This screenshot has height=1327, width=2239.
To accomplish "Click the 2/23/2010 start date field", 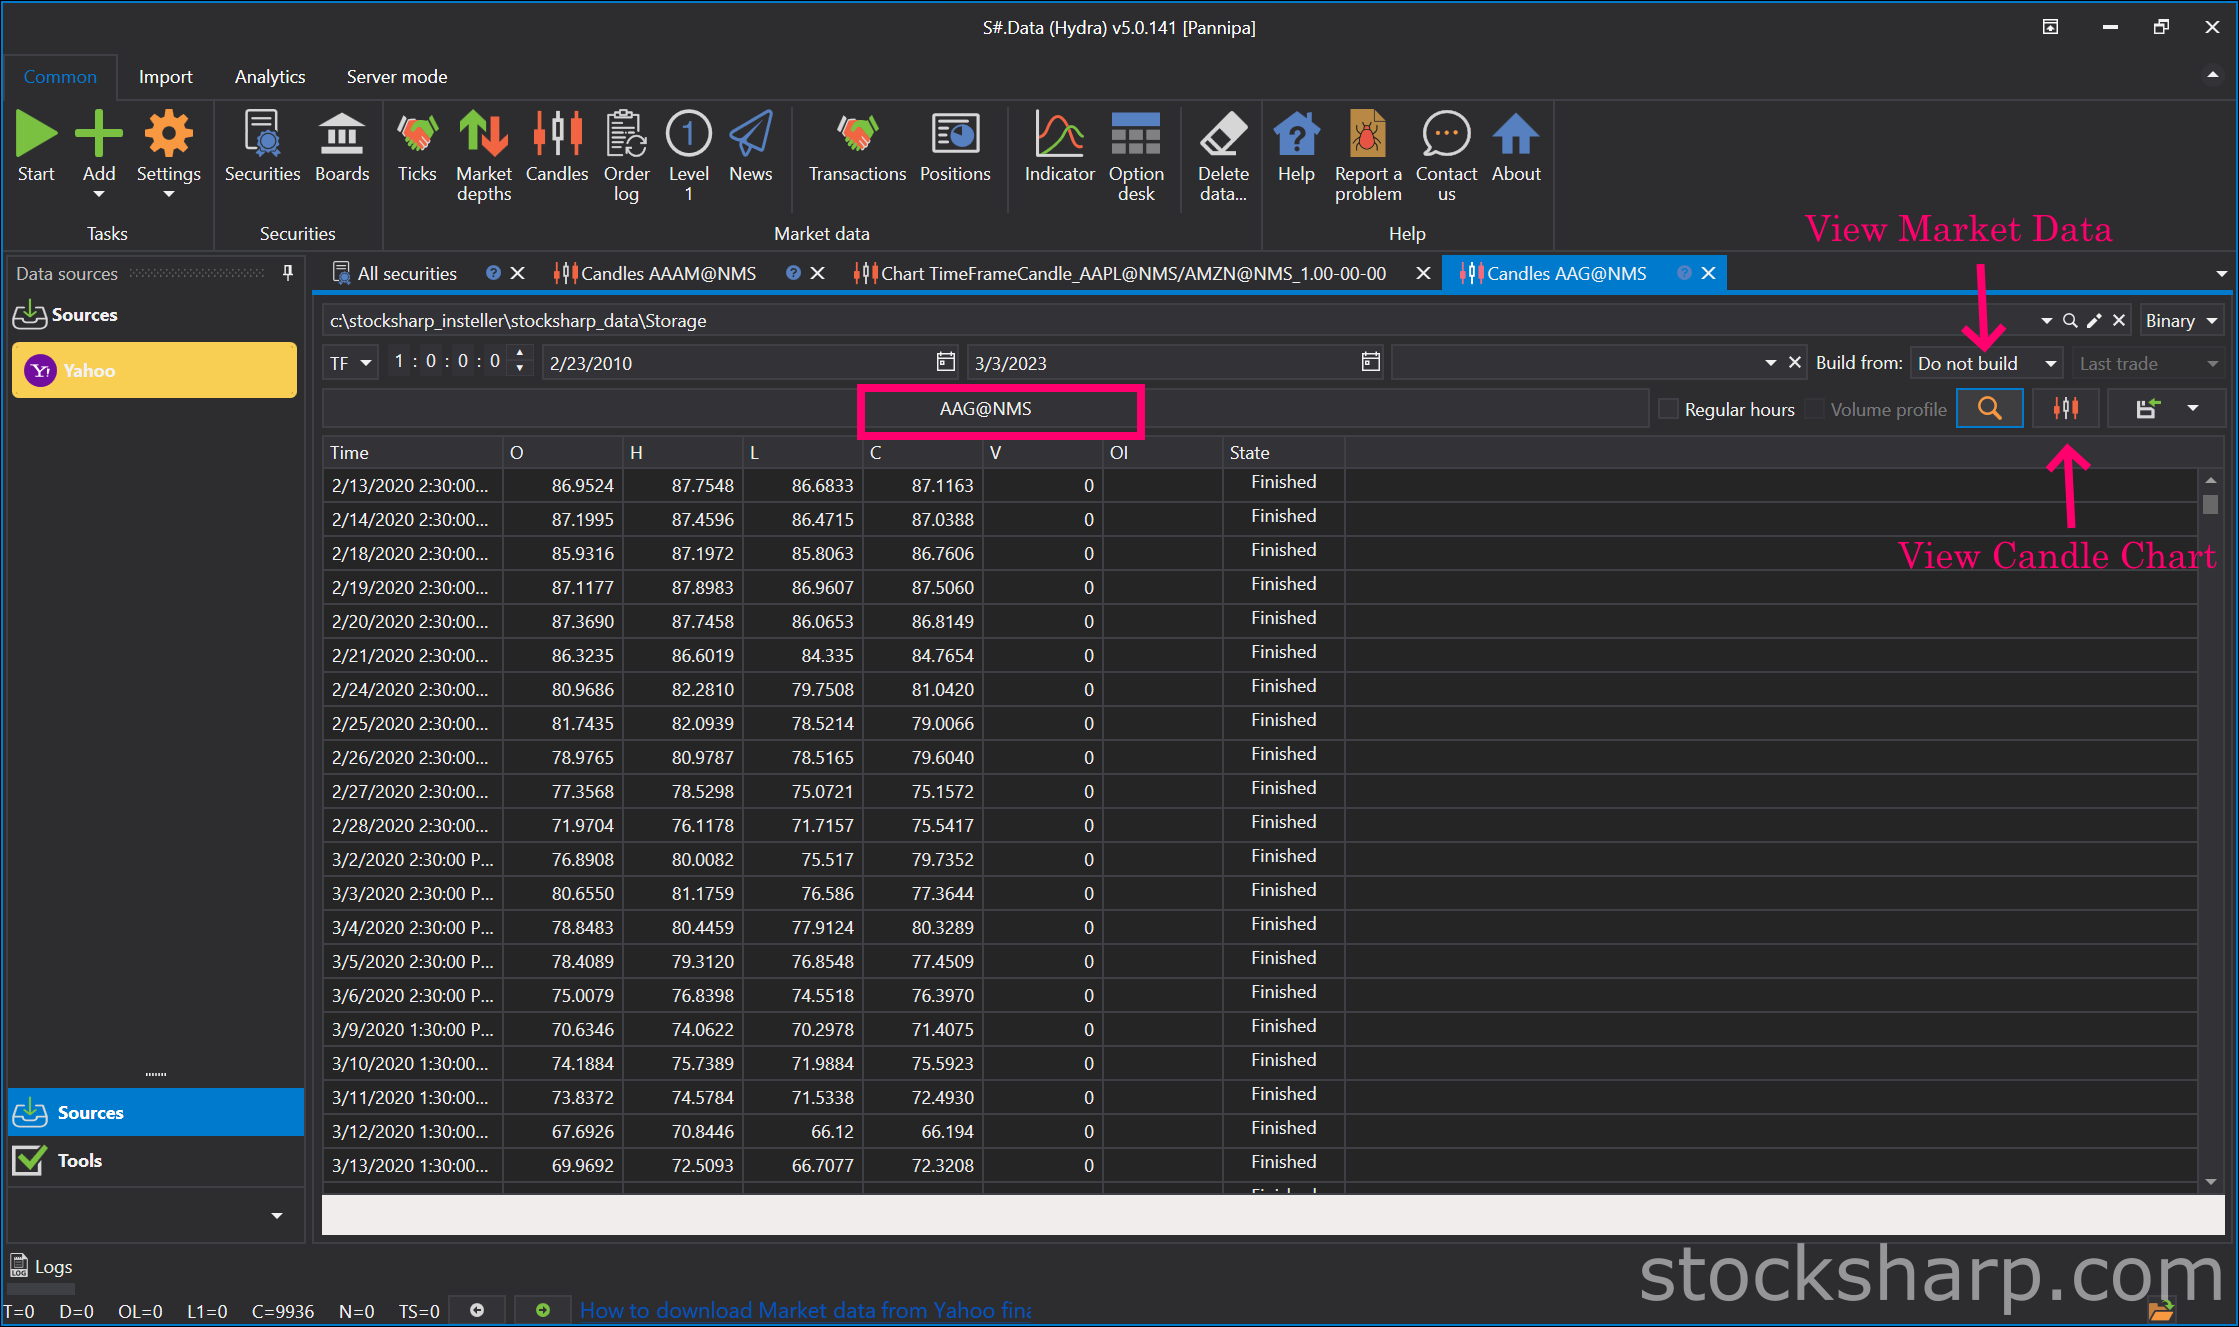I will 739,363.
